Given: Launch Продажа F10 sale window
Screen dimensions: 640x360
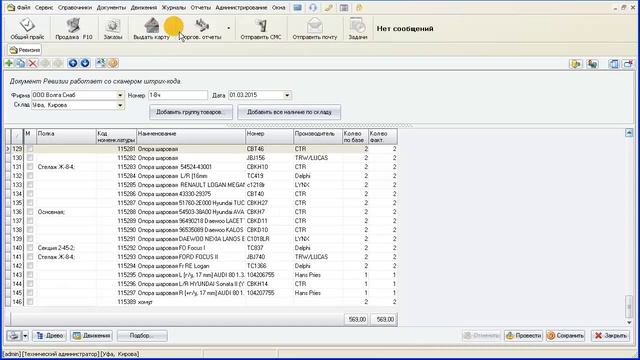Looking at the screenshot, I should point(73,29).
